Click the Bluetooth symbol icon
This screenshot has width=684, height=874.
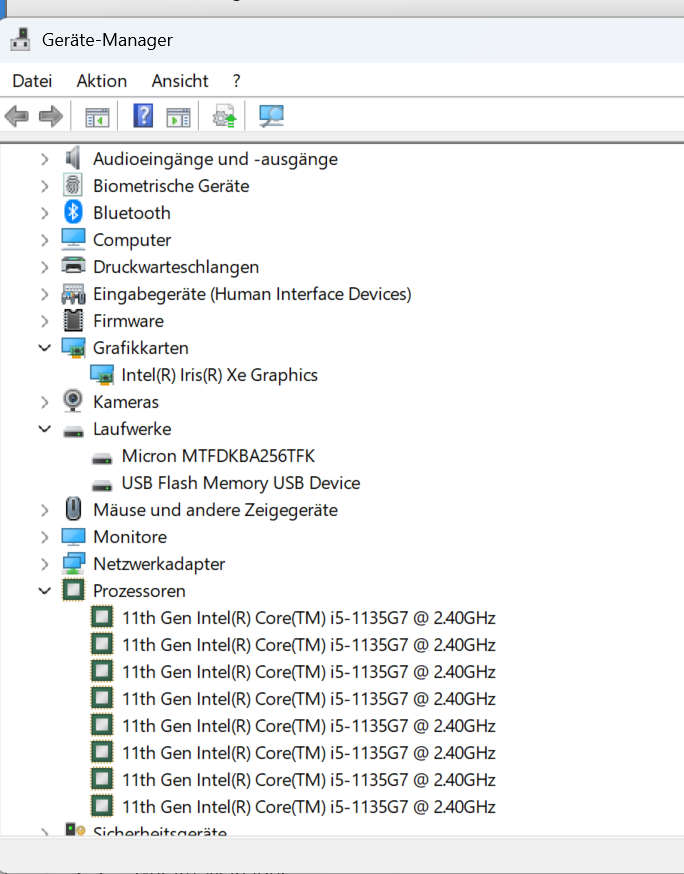[73, 212]
